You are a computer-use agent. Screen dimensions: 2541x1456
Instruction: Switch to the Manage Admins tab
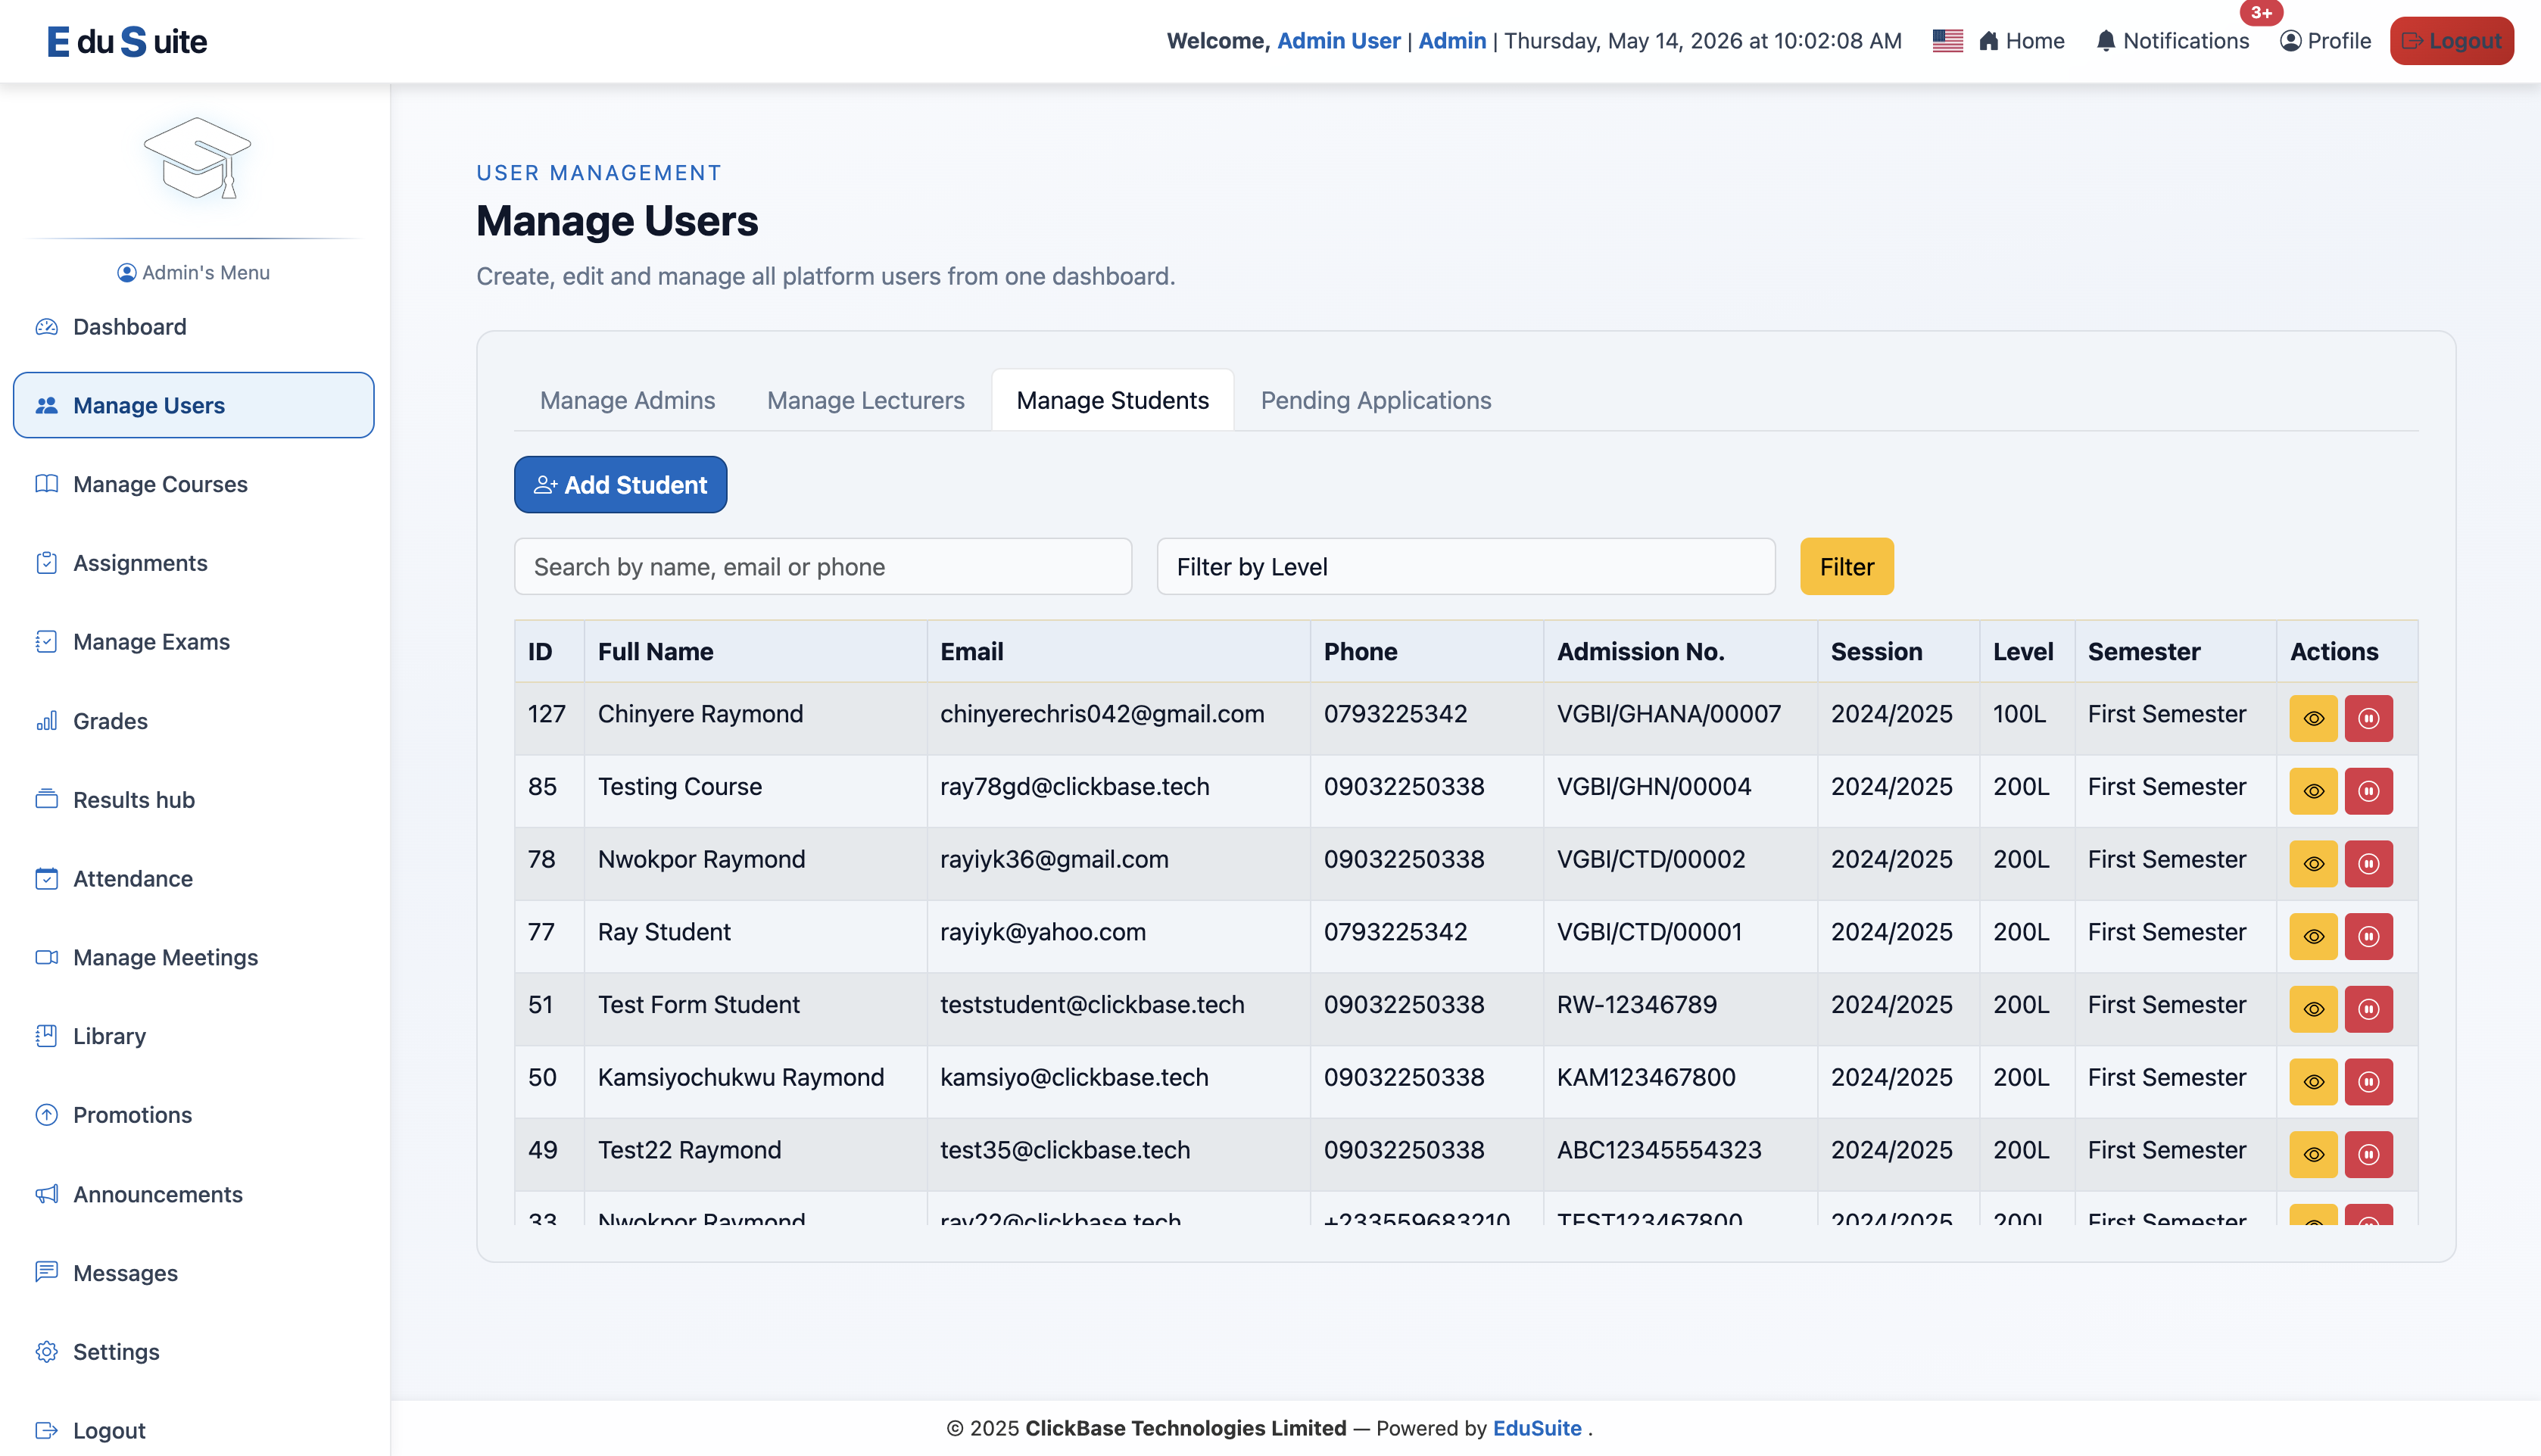pos(627,400)
